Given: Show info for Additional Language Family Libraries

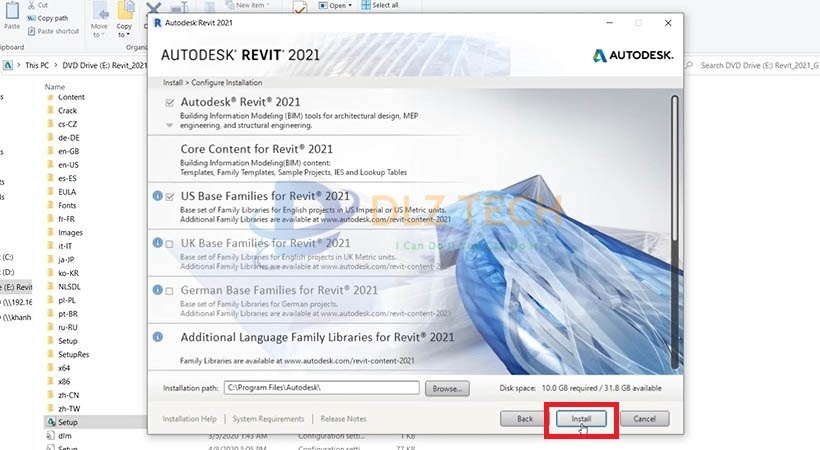Looking at the screenshot, I should pyautogui.click(x=157, y=337).
